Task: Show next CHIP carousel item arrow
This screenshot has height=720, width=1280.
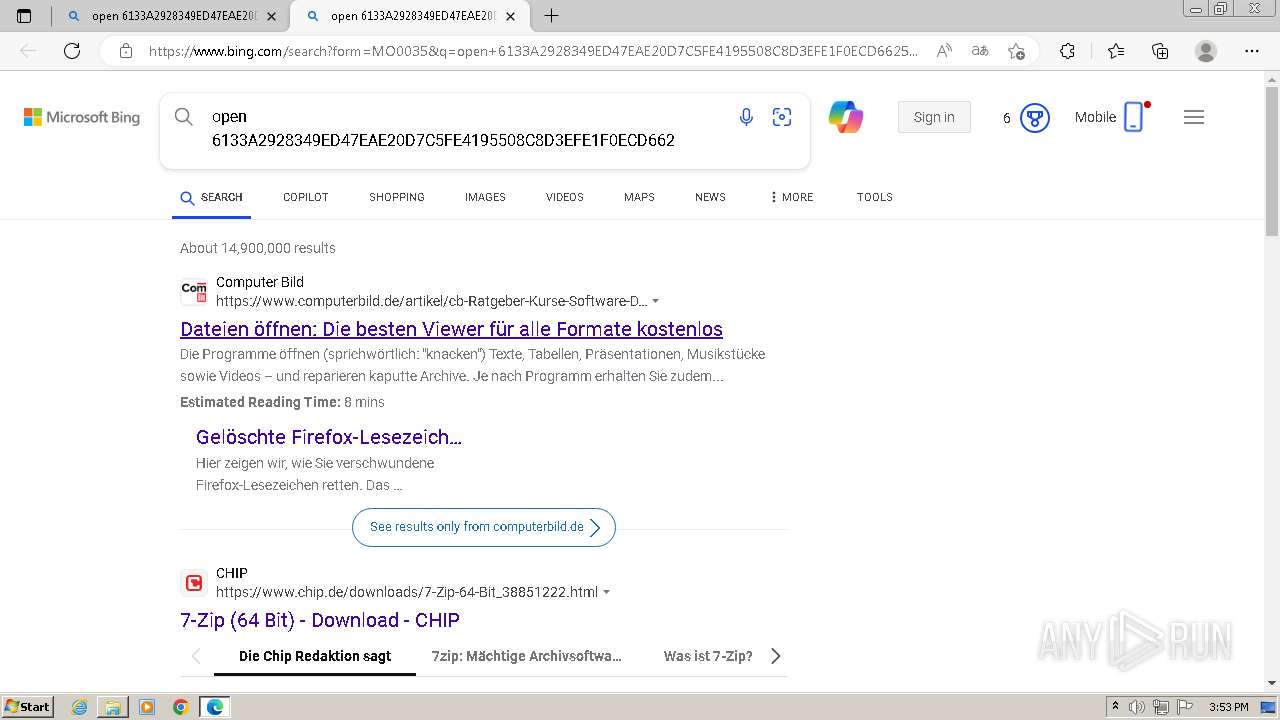Action: (775, 656)
